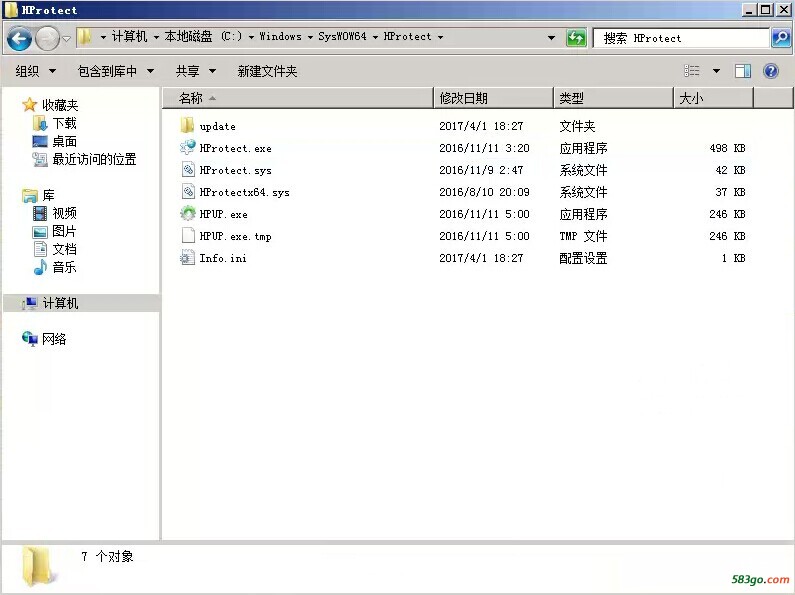Click the file name HProtect.exe
This screenshot has height=595, width=795.
coord(235,148)
